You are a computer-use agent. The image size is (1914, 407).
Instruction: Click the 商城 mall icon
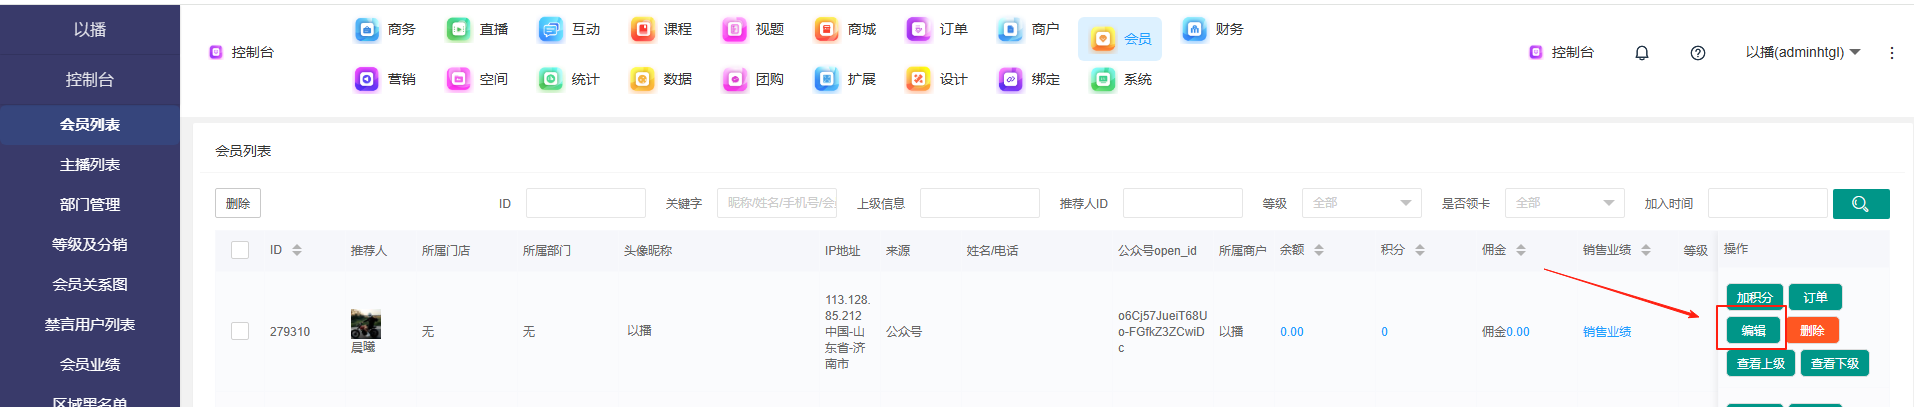(826, 29)
